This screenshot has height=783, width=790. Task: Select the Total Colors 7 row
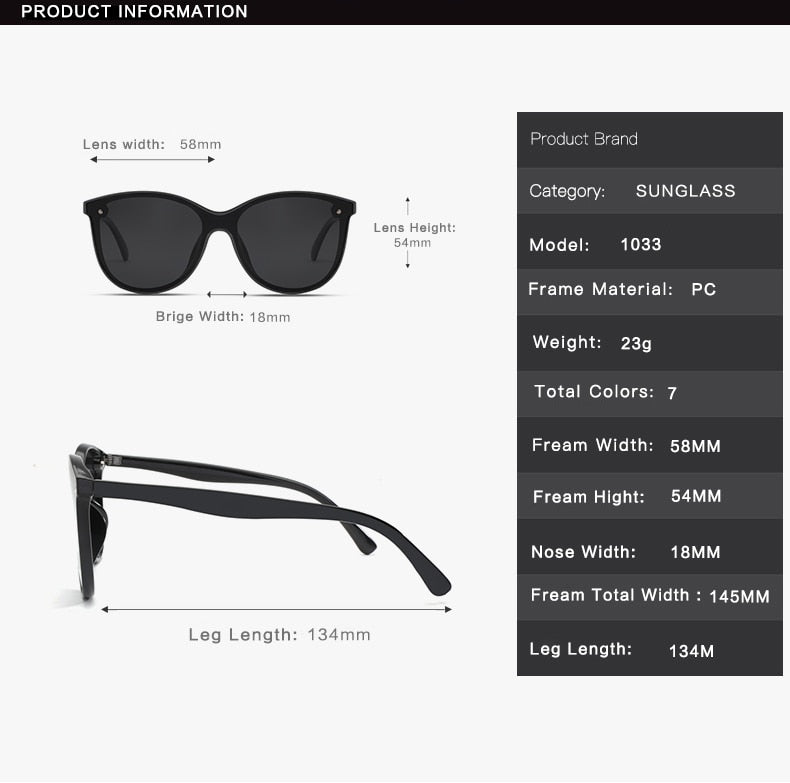(649, 394)
